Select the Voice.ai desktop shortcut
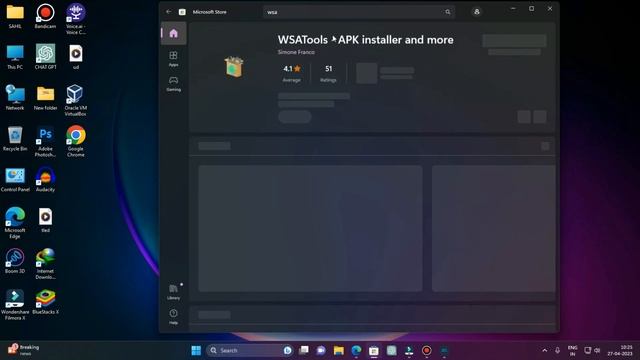This screenshot has height=360, width=640. click(76, 19)
